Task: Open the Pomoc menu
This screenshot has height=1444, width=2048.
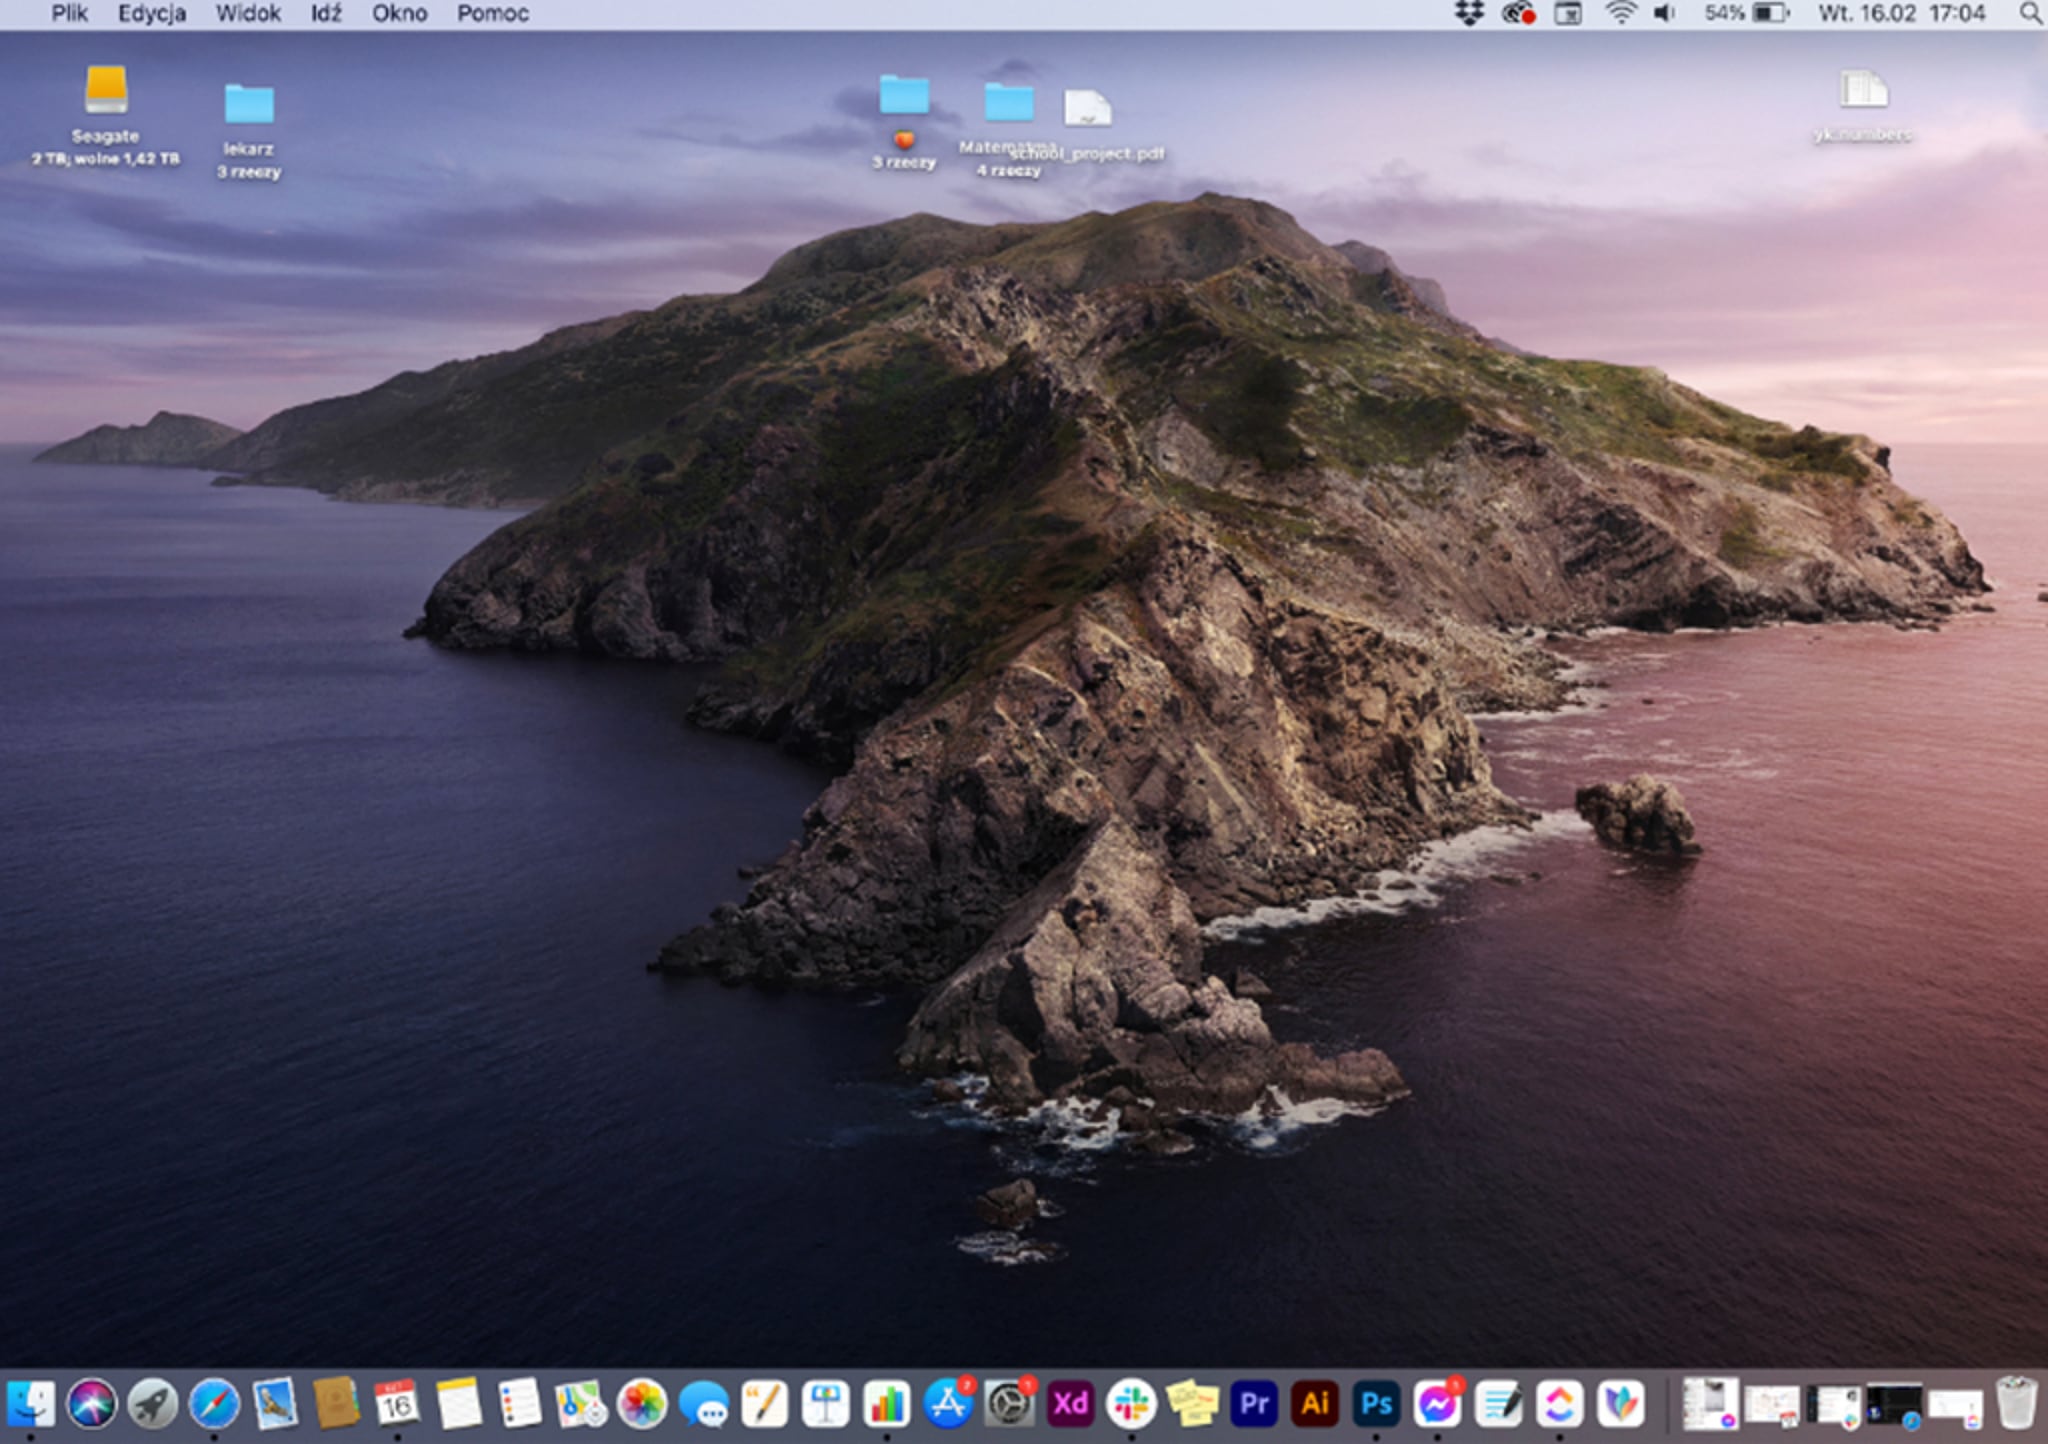Action: (x=492, y=14)
